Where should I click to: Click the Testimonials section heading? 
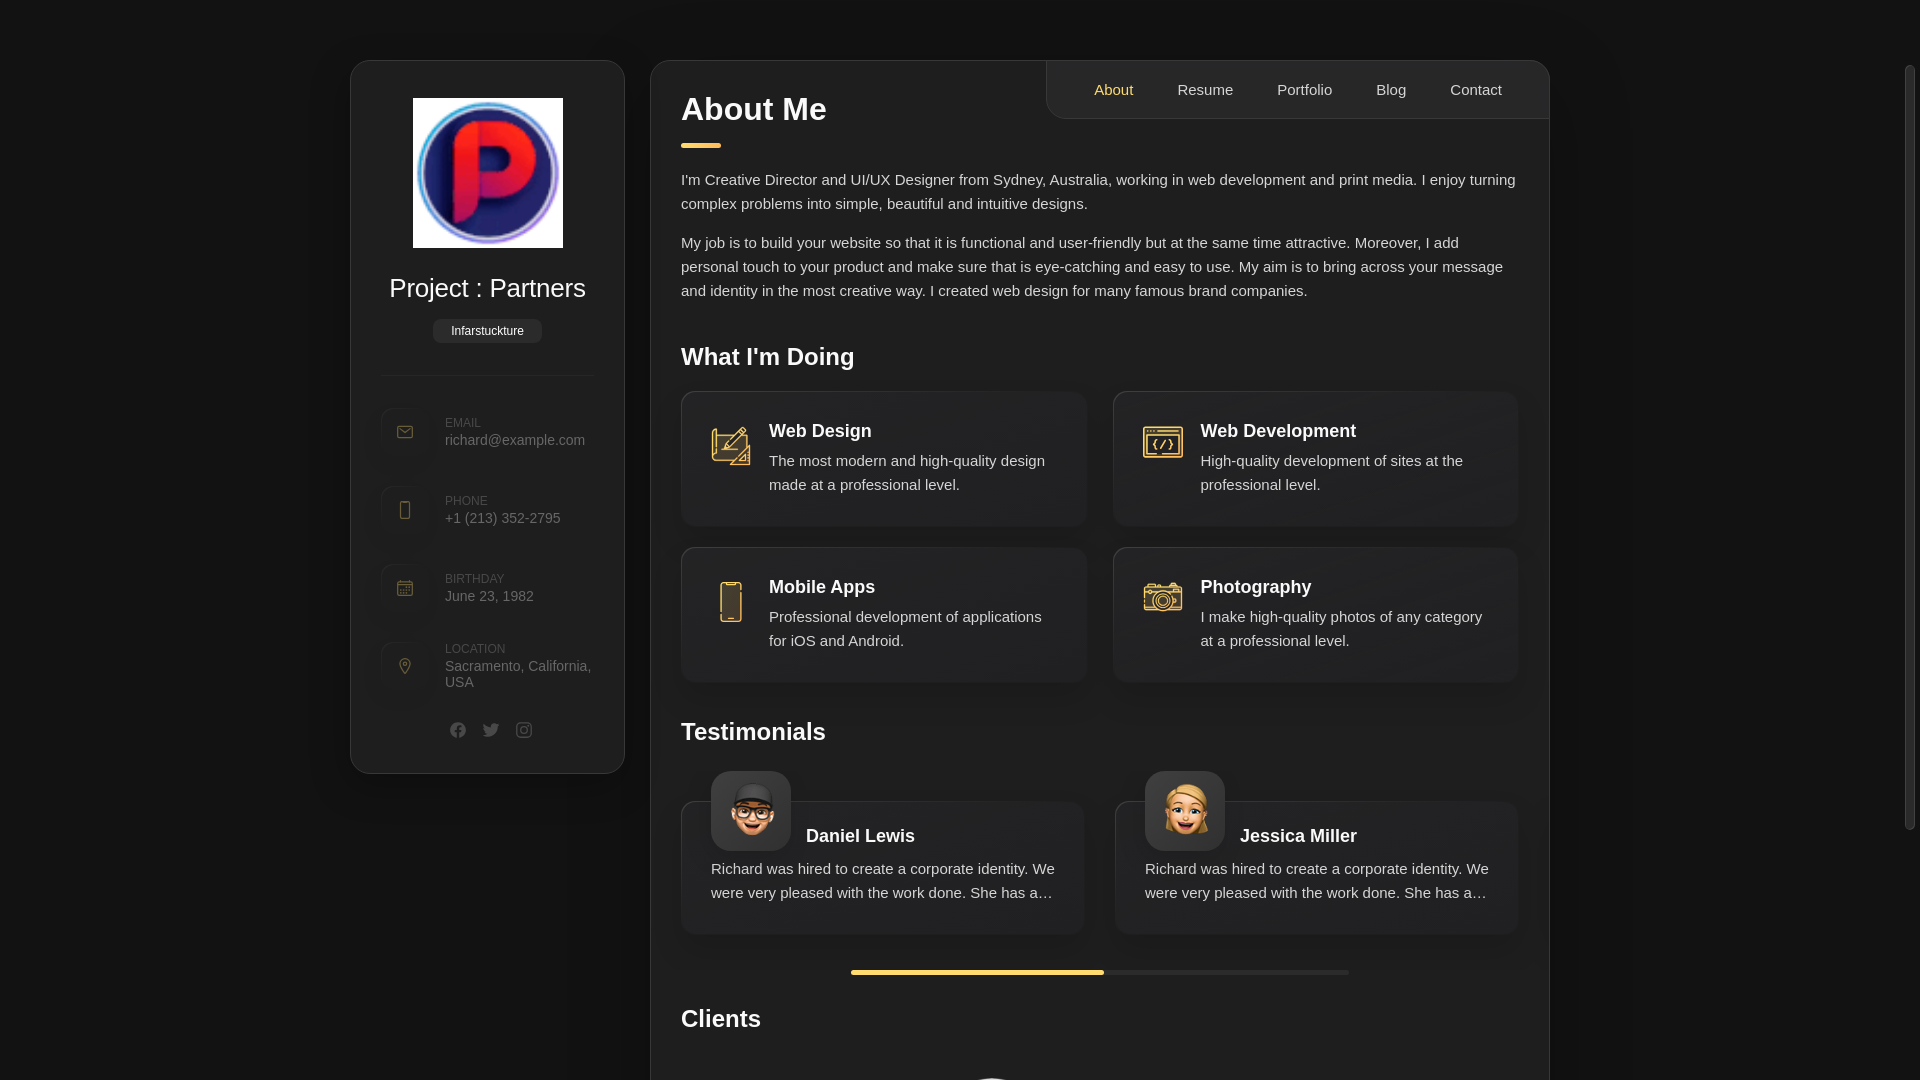[753, 732]
